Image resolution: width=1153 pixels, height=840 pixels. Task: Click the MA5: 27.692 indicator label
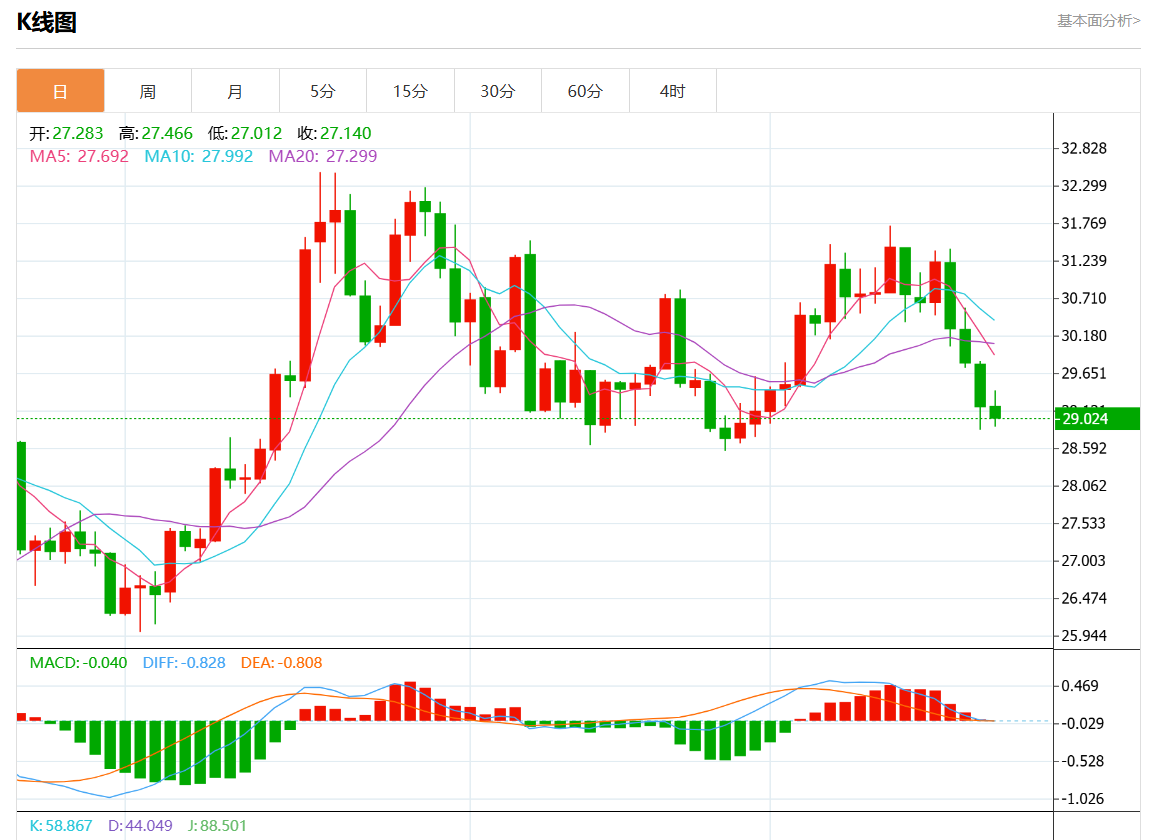pos(79,156)
